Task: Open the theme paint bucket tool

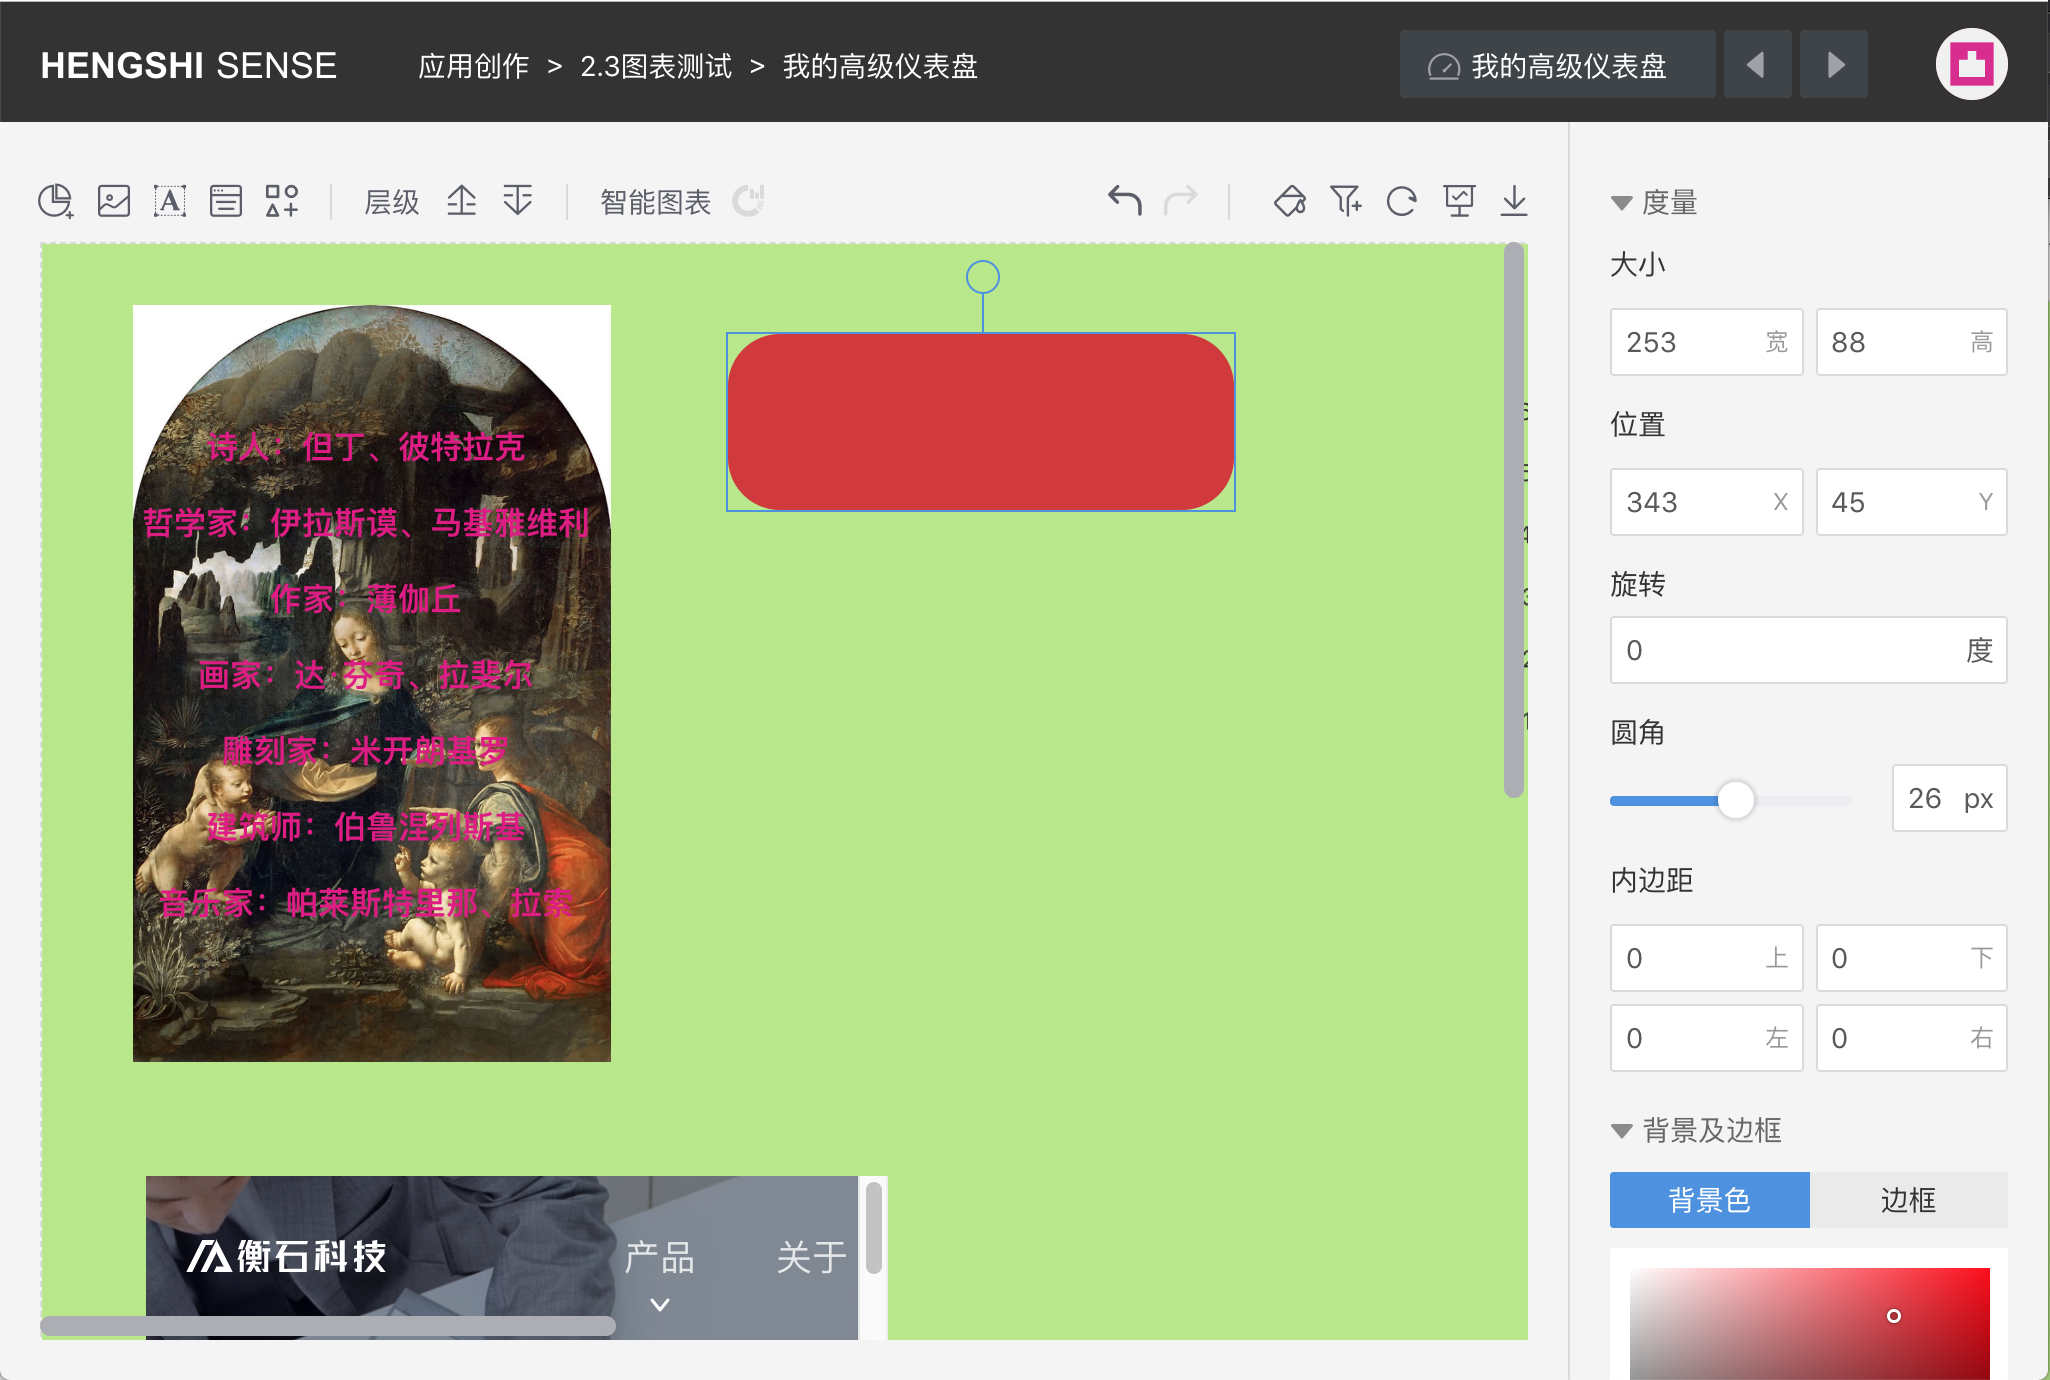Action: click(x=1290, y=201)
